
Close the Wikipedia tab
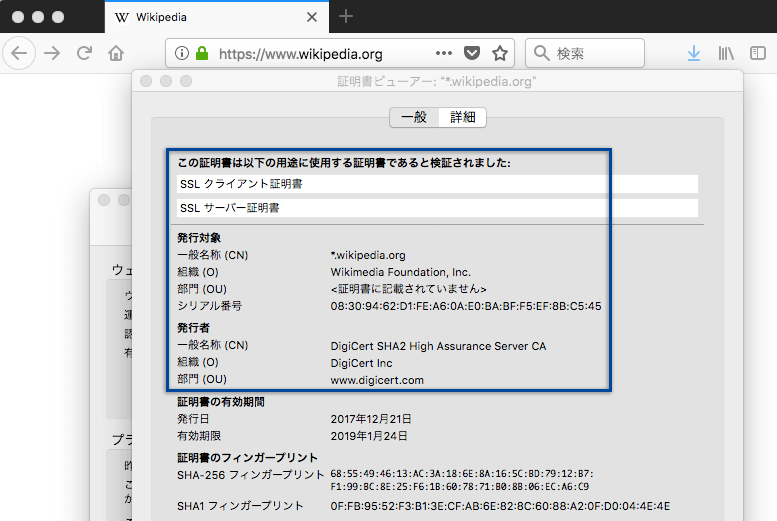(312, 17)
